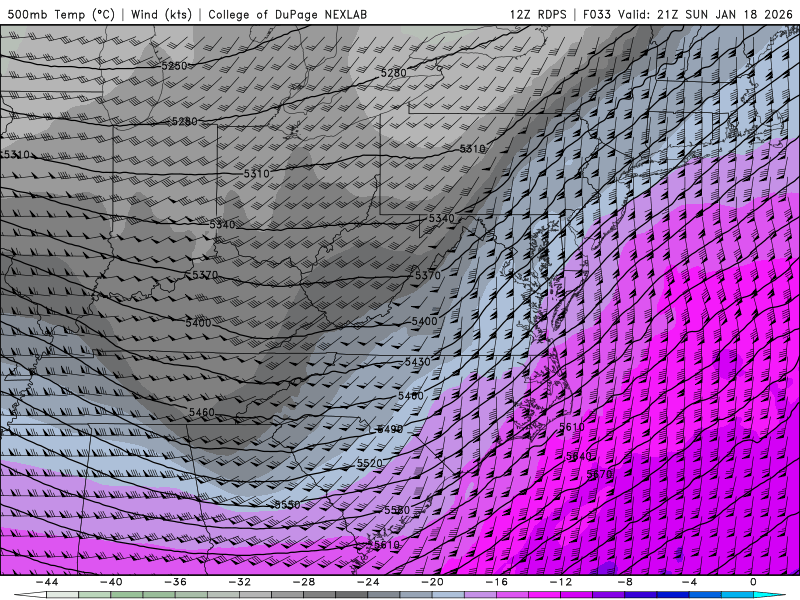Image resolution: width=800 pixels, height=600 pixels.
Task: Click the -32 colorbar tick label
Action: [x=240, y=582]
